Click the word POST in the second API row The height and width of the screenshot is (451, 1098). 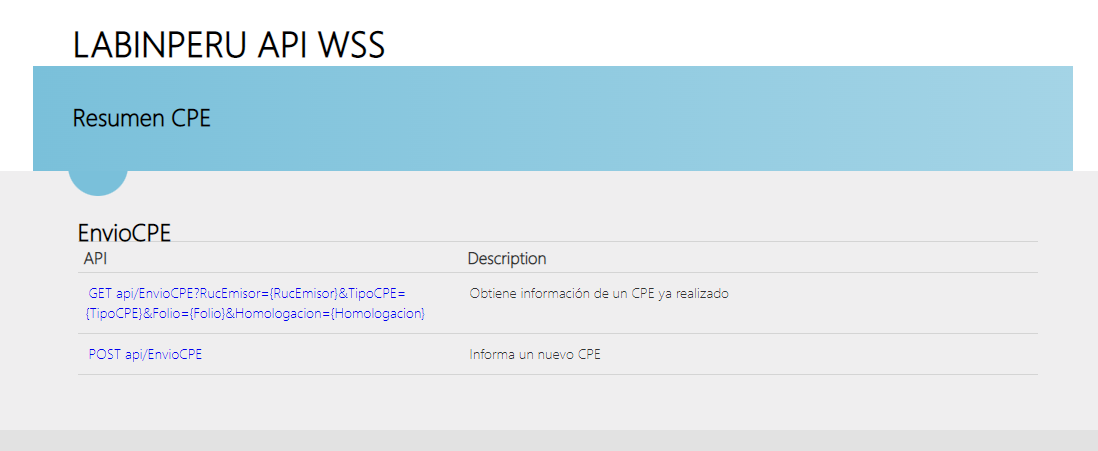(104, 354)
